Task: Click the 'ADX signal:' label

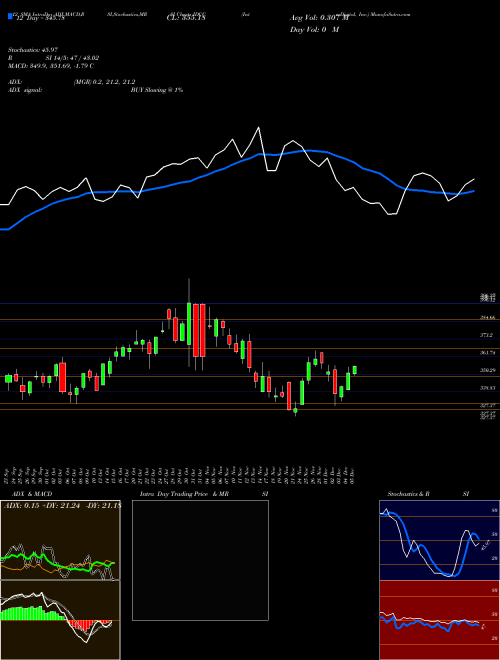Action: [25, 90]
